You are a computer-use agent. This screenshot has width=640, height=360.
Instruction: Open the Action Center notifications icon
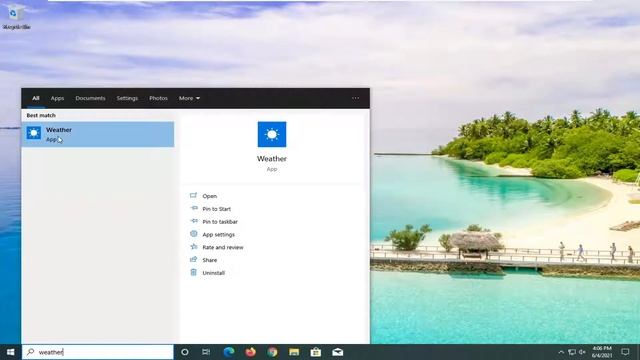625,352
